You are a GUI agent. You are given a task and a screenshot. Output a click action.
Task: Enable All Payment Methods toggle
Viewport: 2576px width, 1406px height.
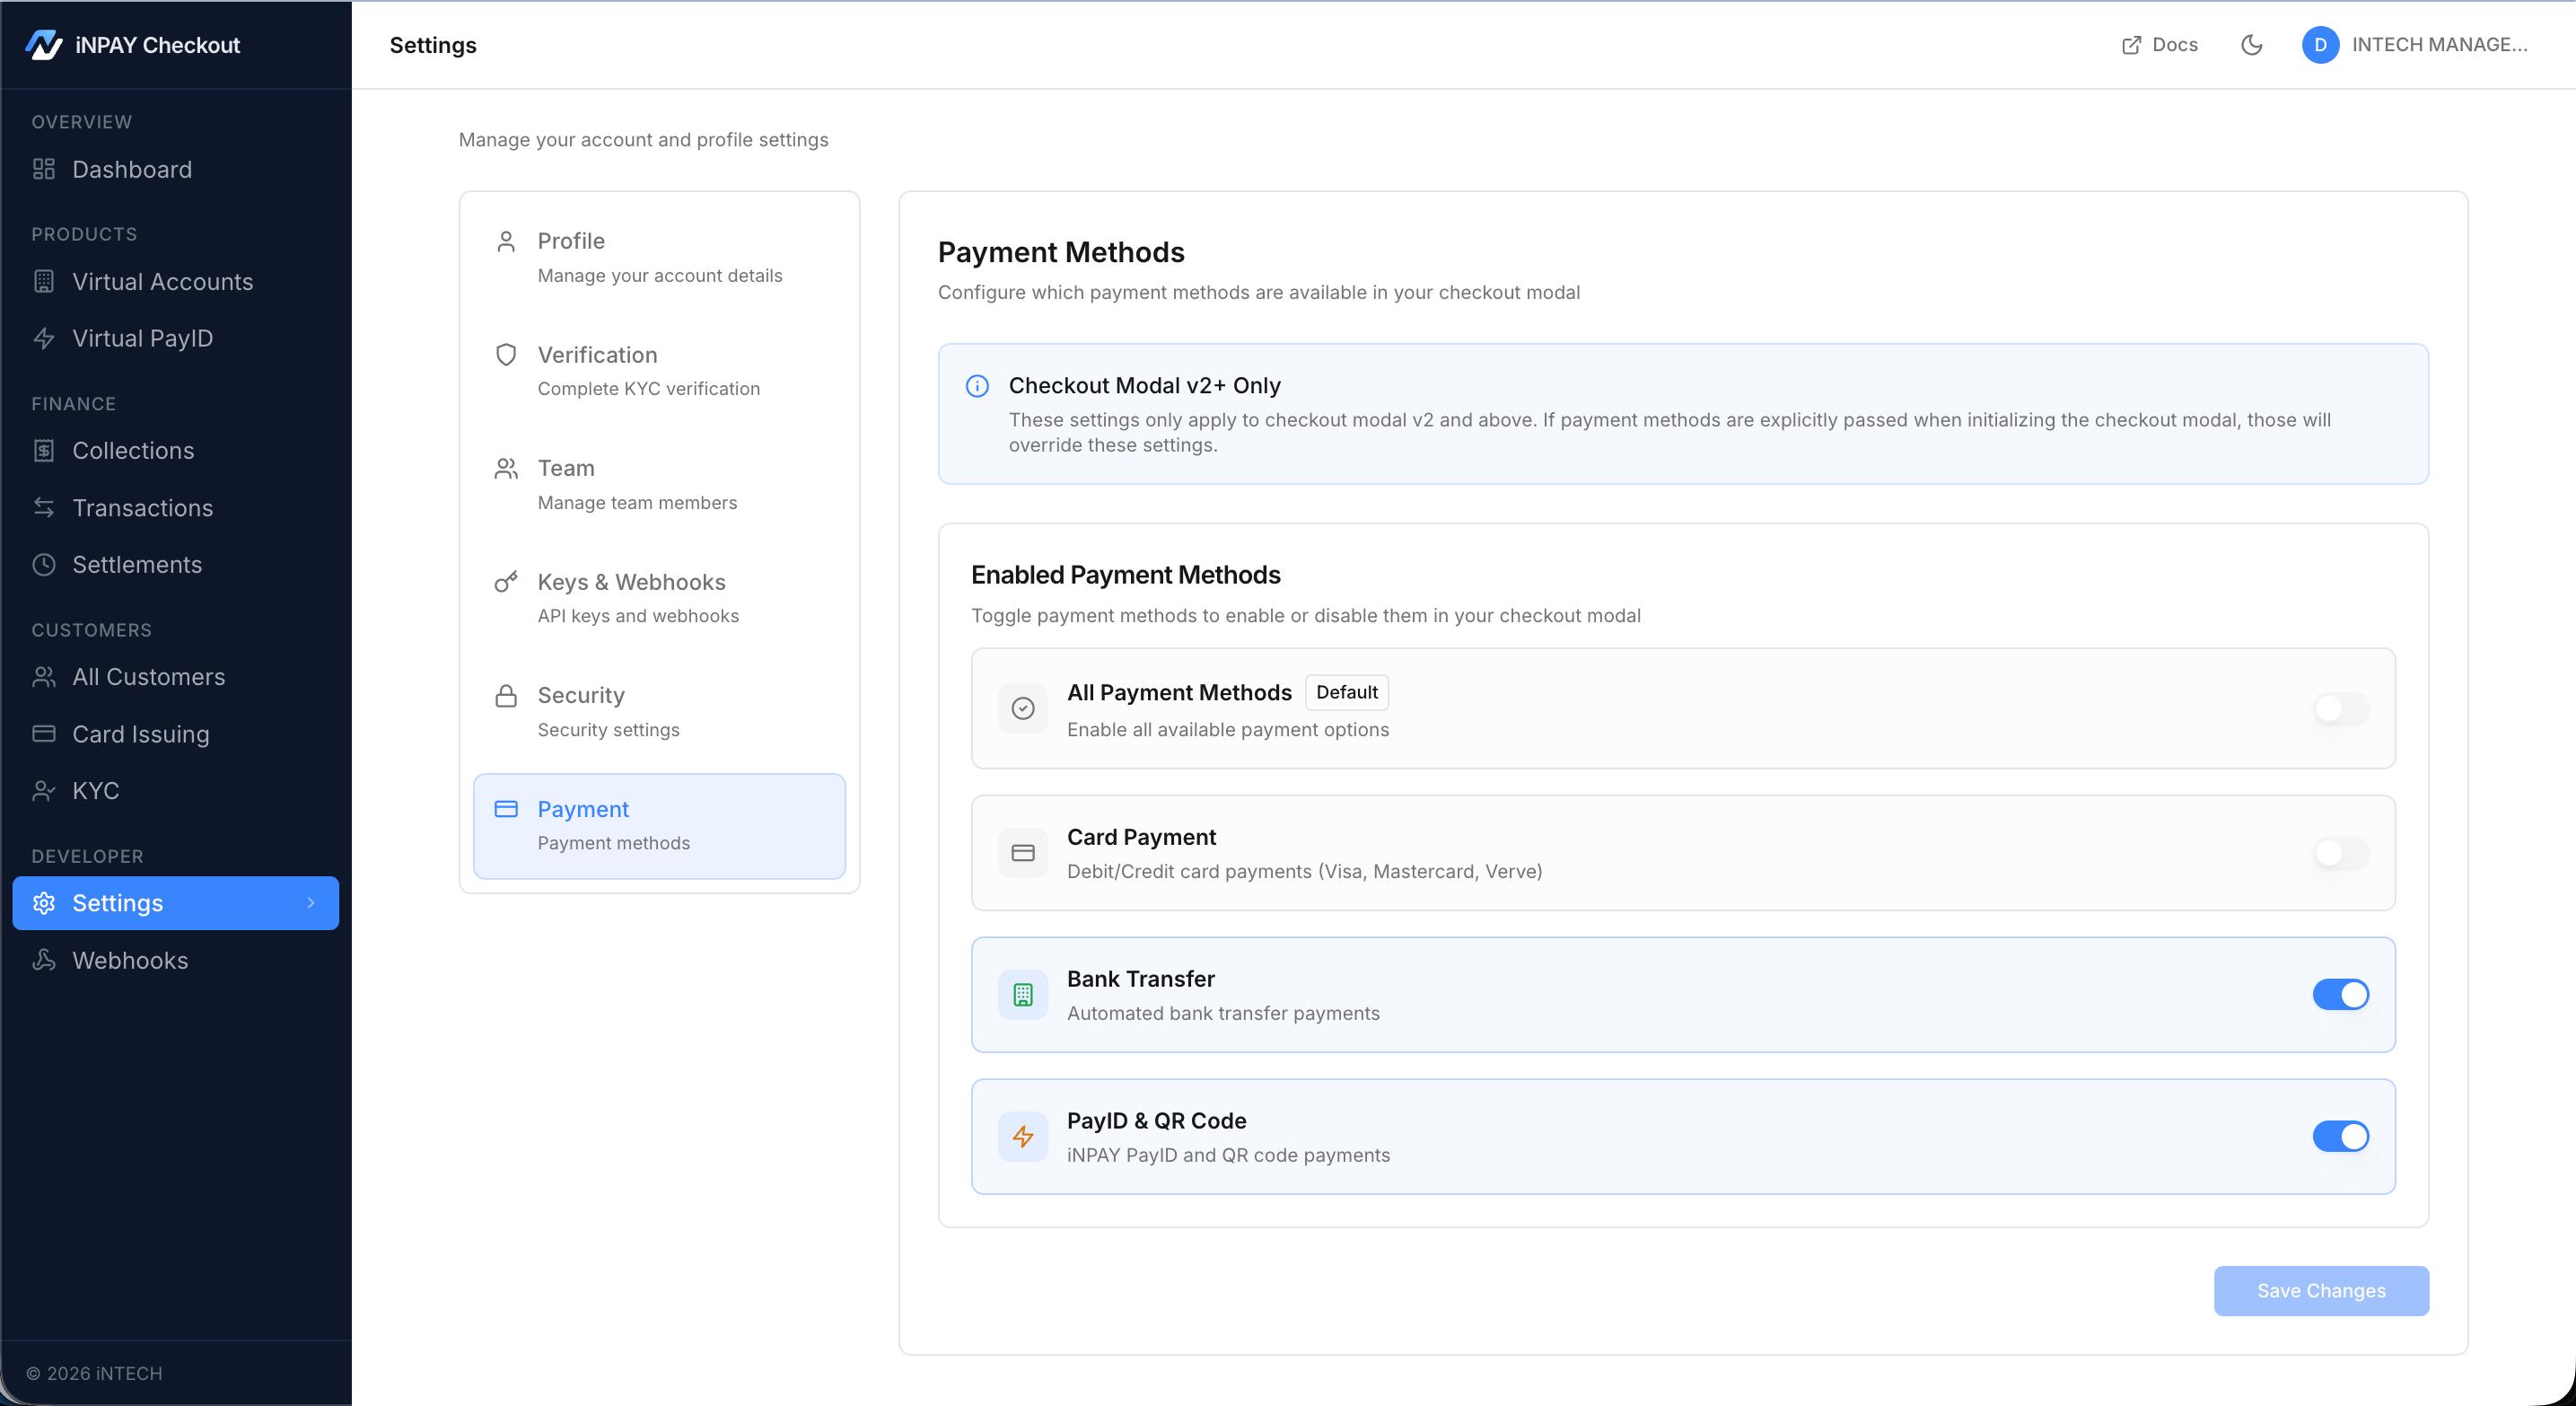click(2340, 709)
